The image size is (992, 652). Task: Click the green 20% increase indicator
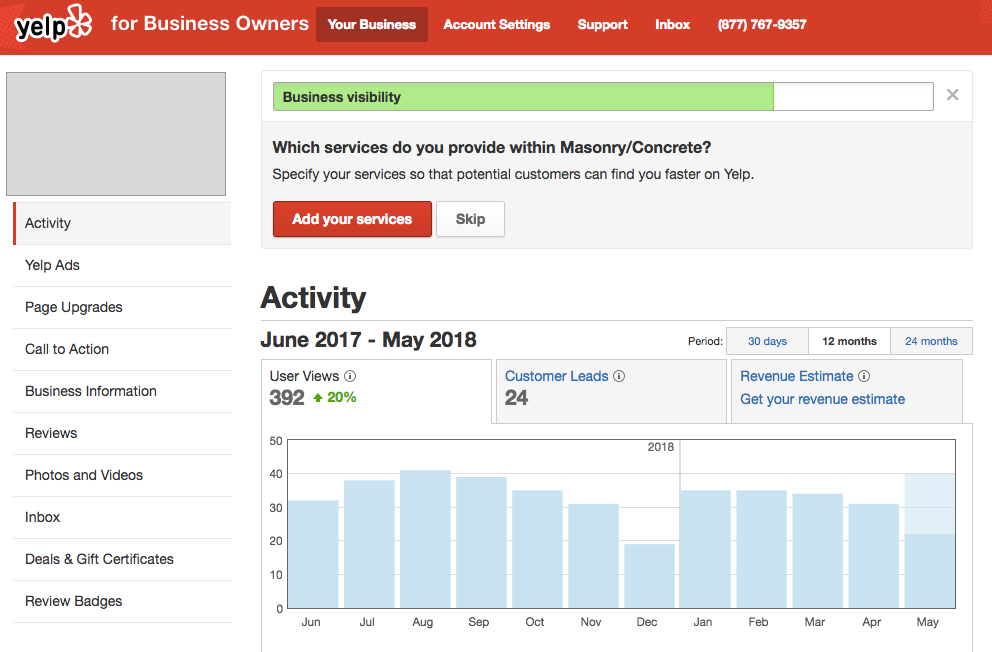335,398
